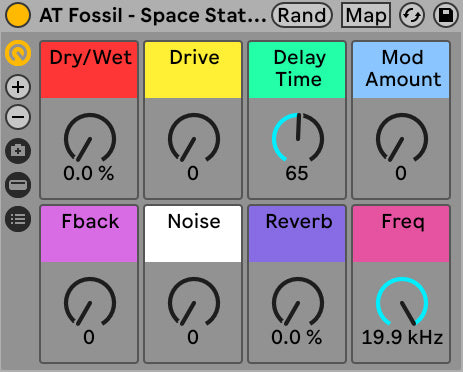Click the 0 value under Fback
The width and height of the screenshot is (463, 372).
89,337
